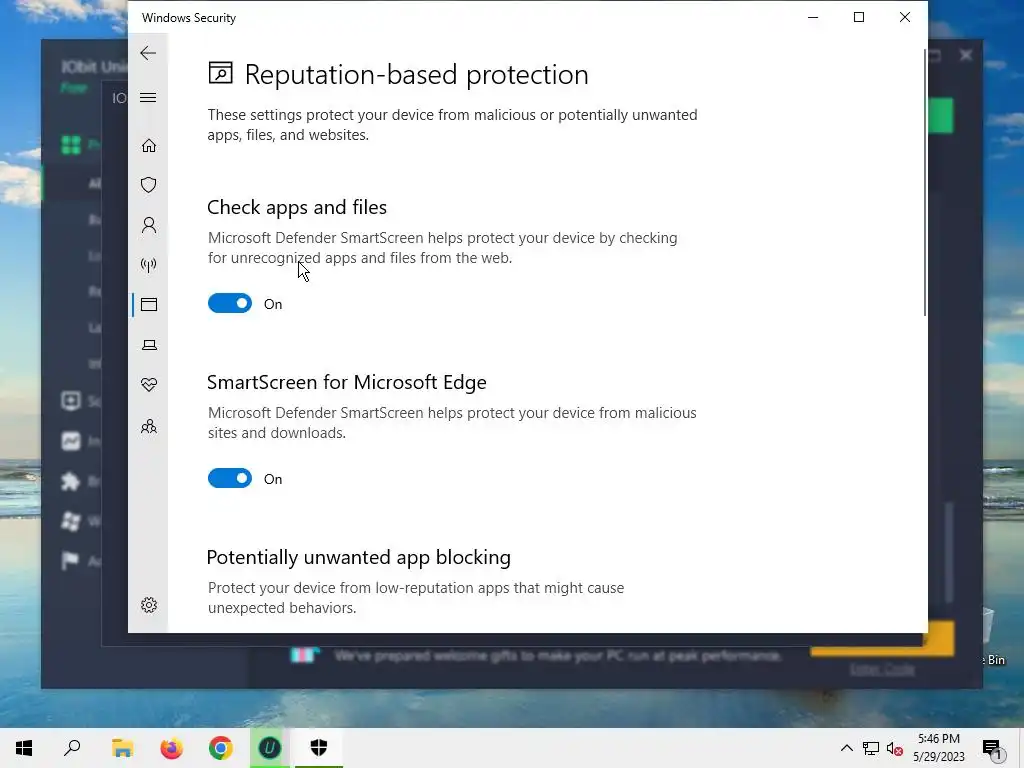Switch to IObit Uninstaller taskbar icon

[x=270, y=748]
